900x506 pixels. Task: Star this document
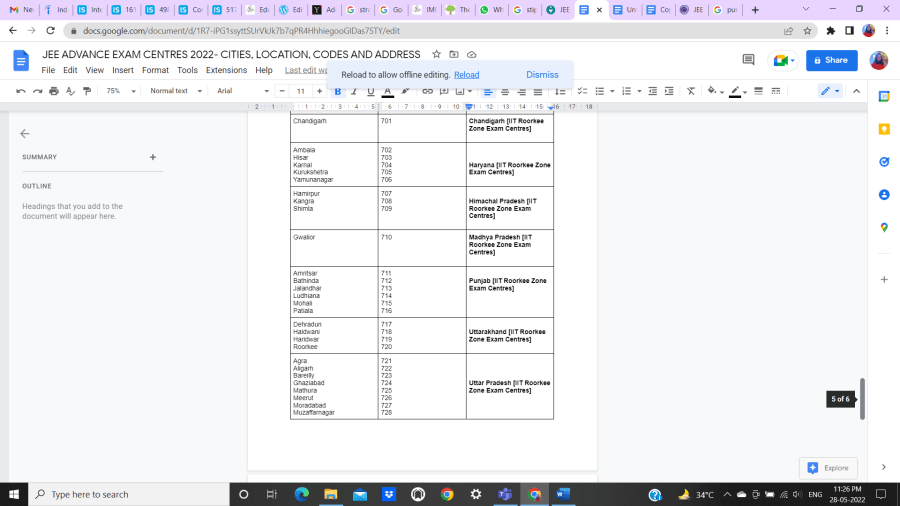[437, 53]
